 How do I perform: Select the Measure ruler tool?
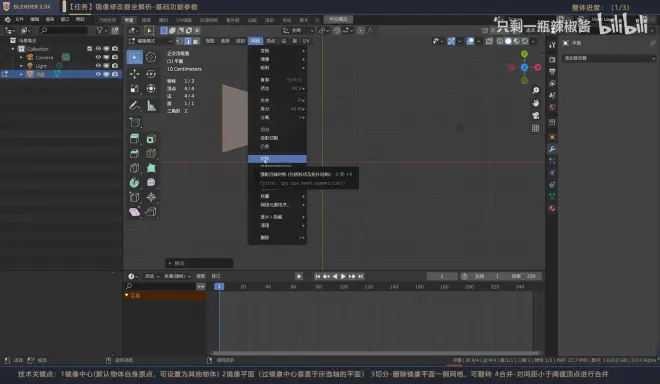151,106
